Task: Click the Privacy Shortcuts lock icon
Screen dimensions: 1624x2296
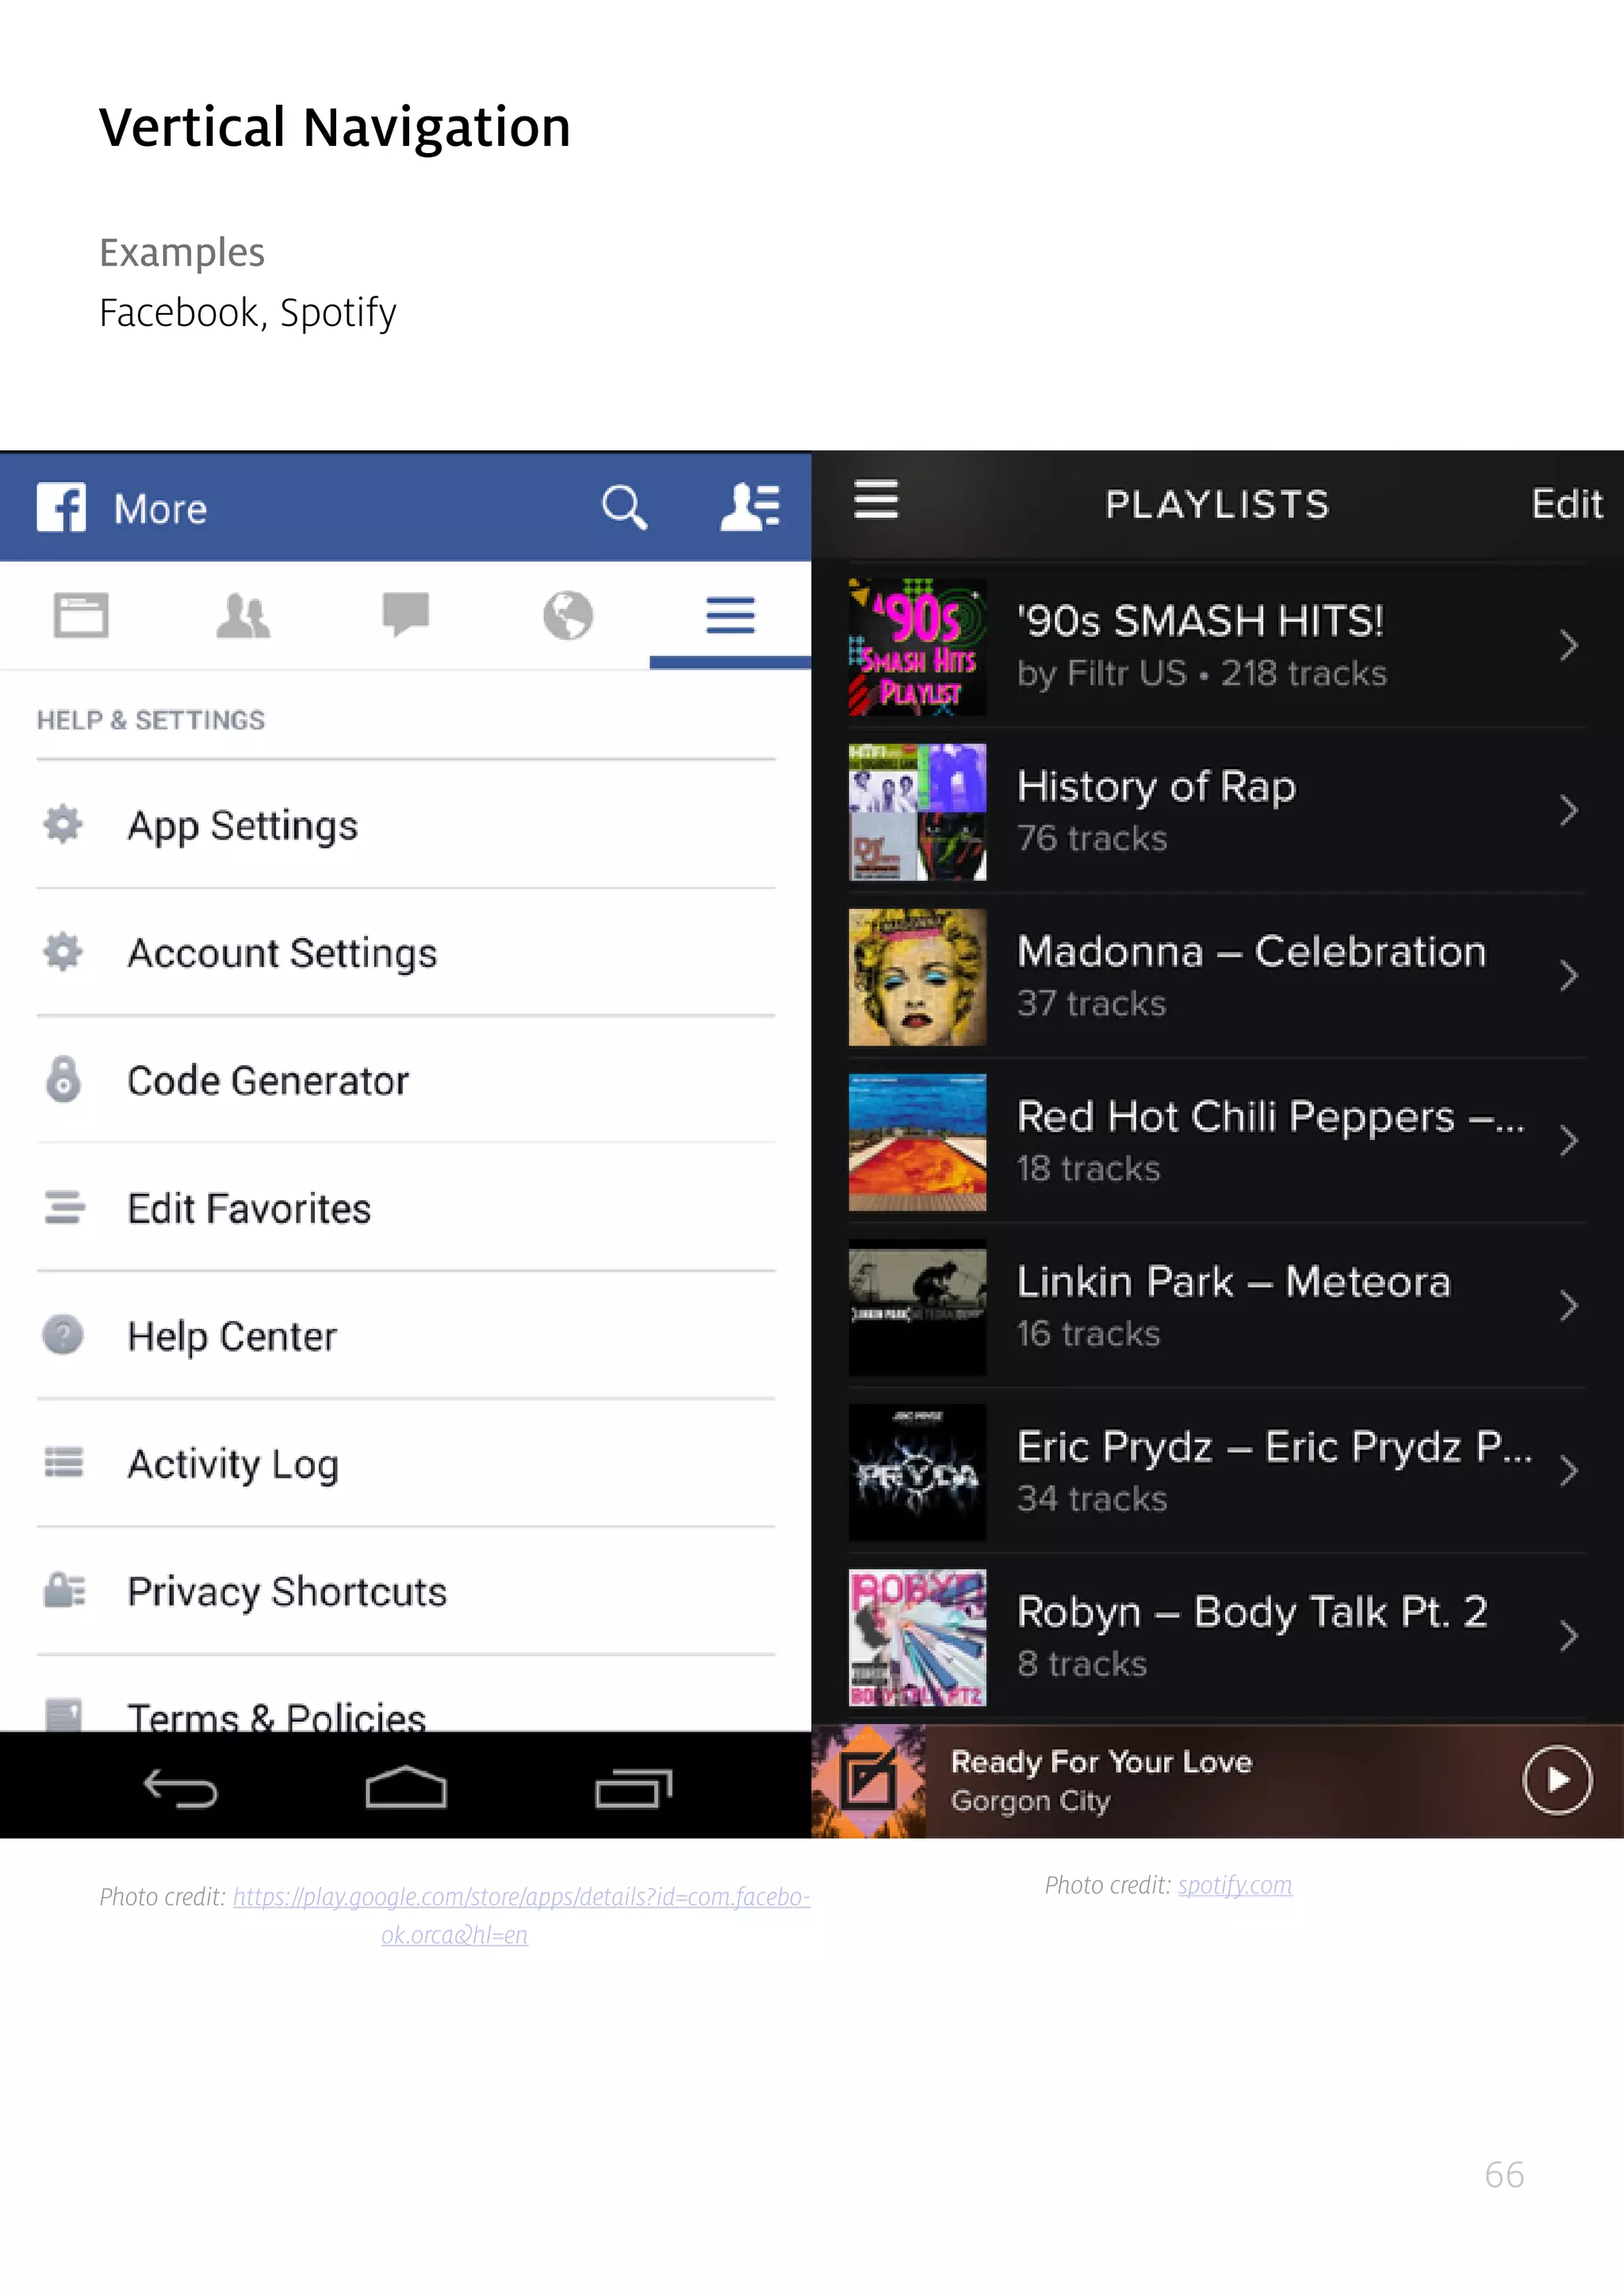Action: tap(65, 1590)
